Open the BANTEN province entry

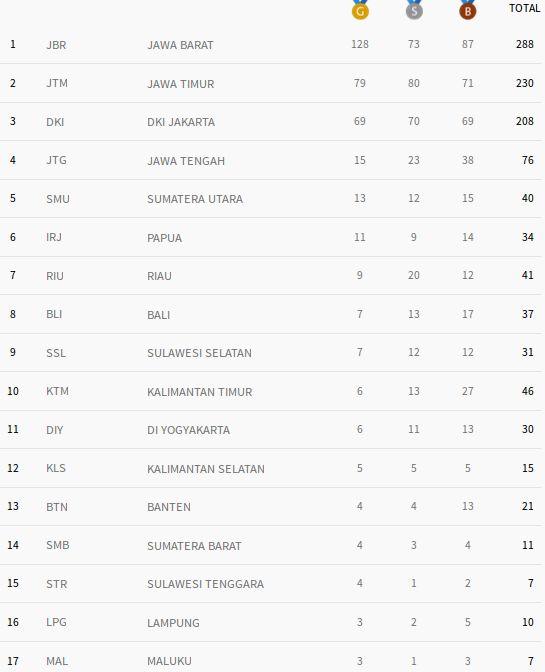[x=169, y=507]
